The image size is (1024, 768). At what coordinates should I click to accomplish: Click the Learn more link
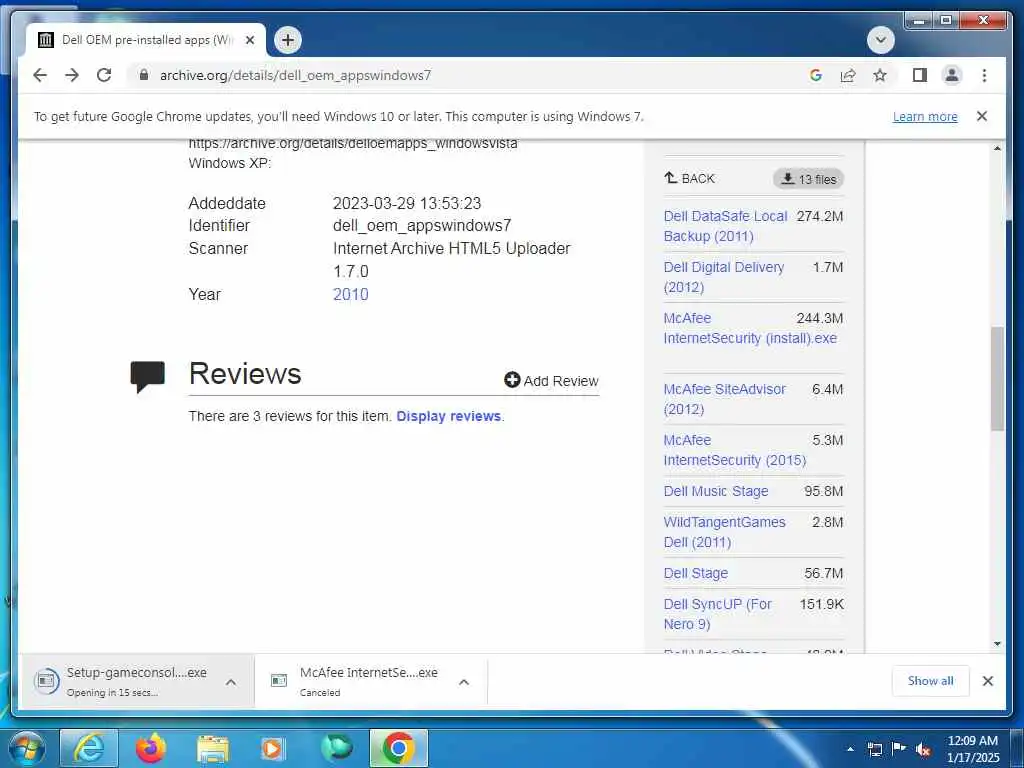tap(925, 116)
